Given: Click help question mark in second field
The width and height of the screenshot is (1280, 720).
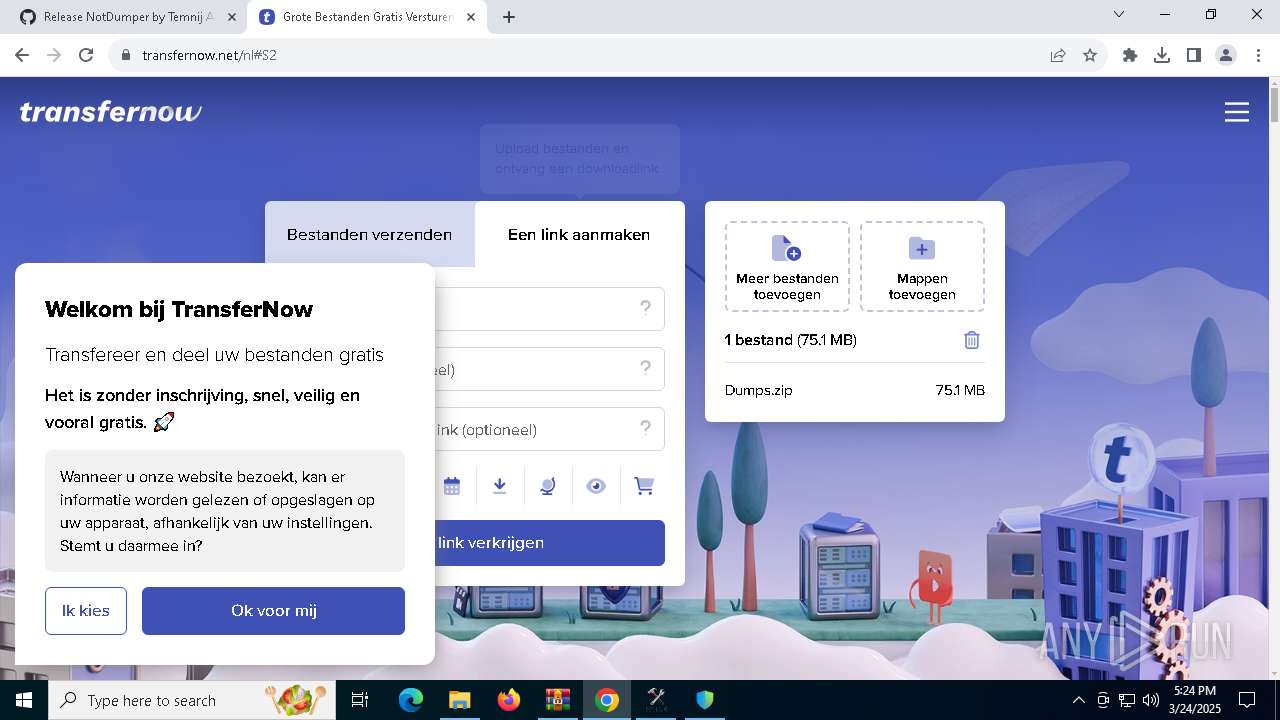Looking at the screenshot, I should point(646,368).
